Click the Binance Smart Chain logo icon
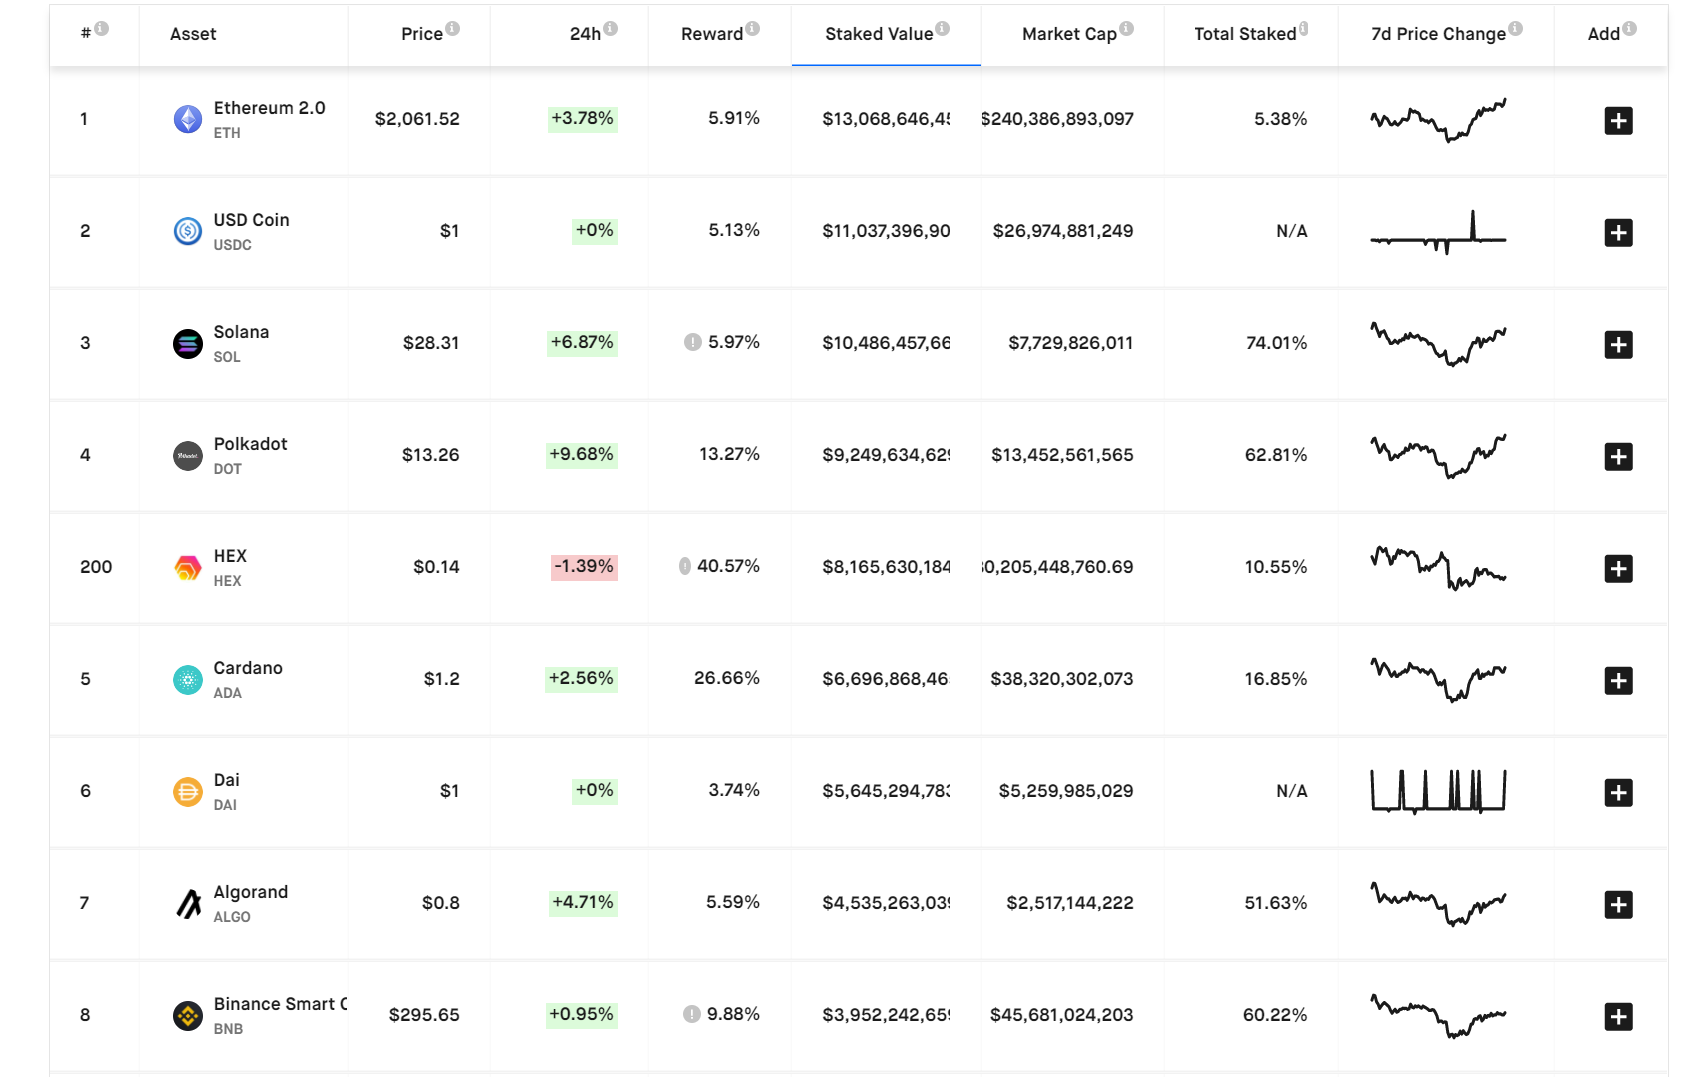1703x1077 pixels. click(188, 1016)
